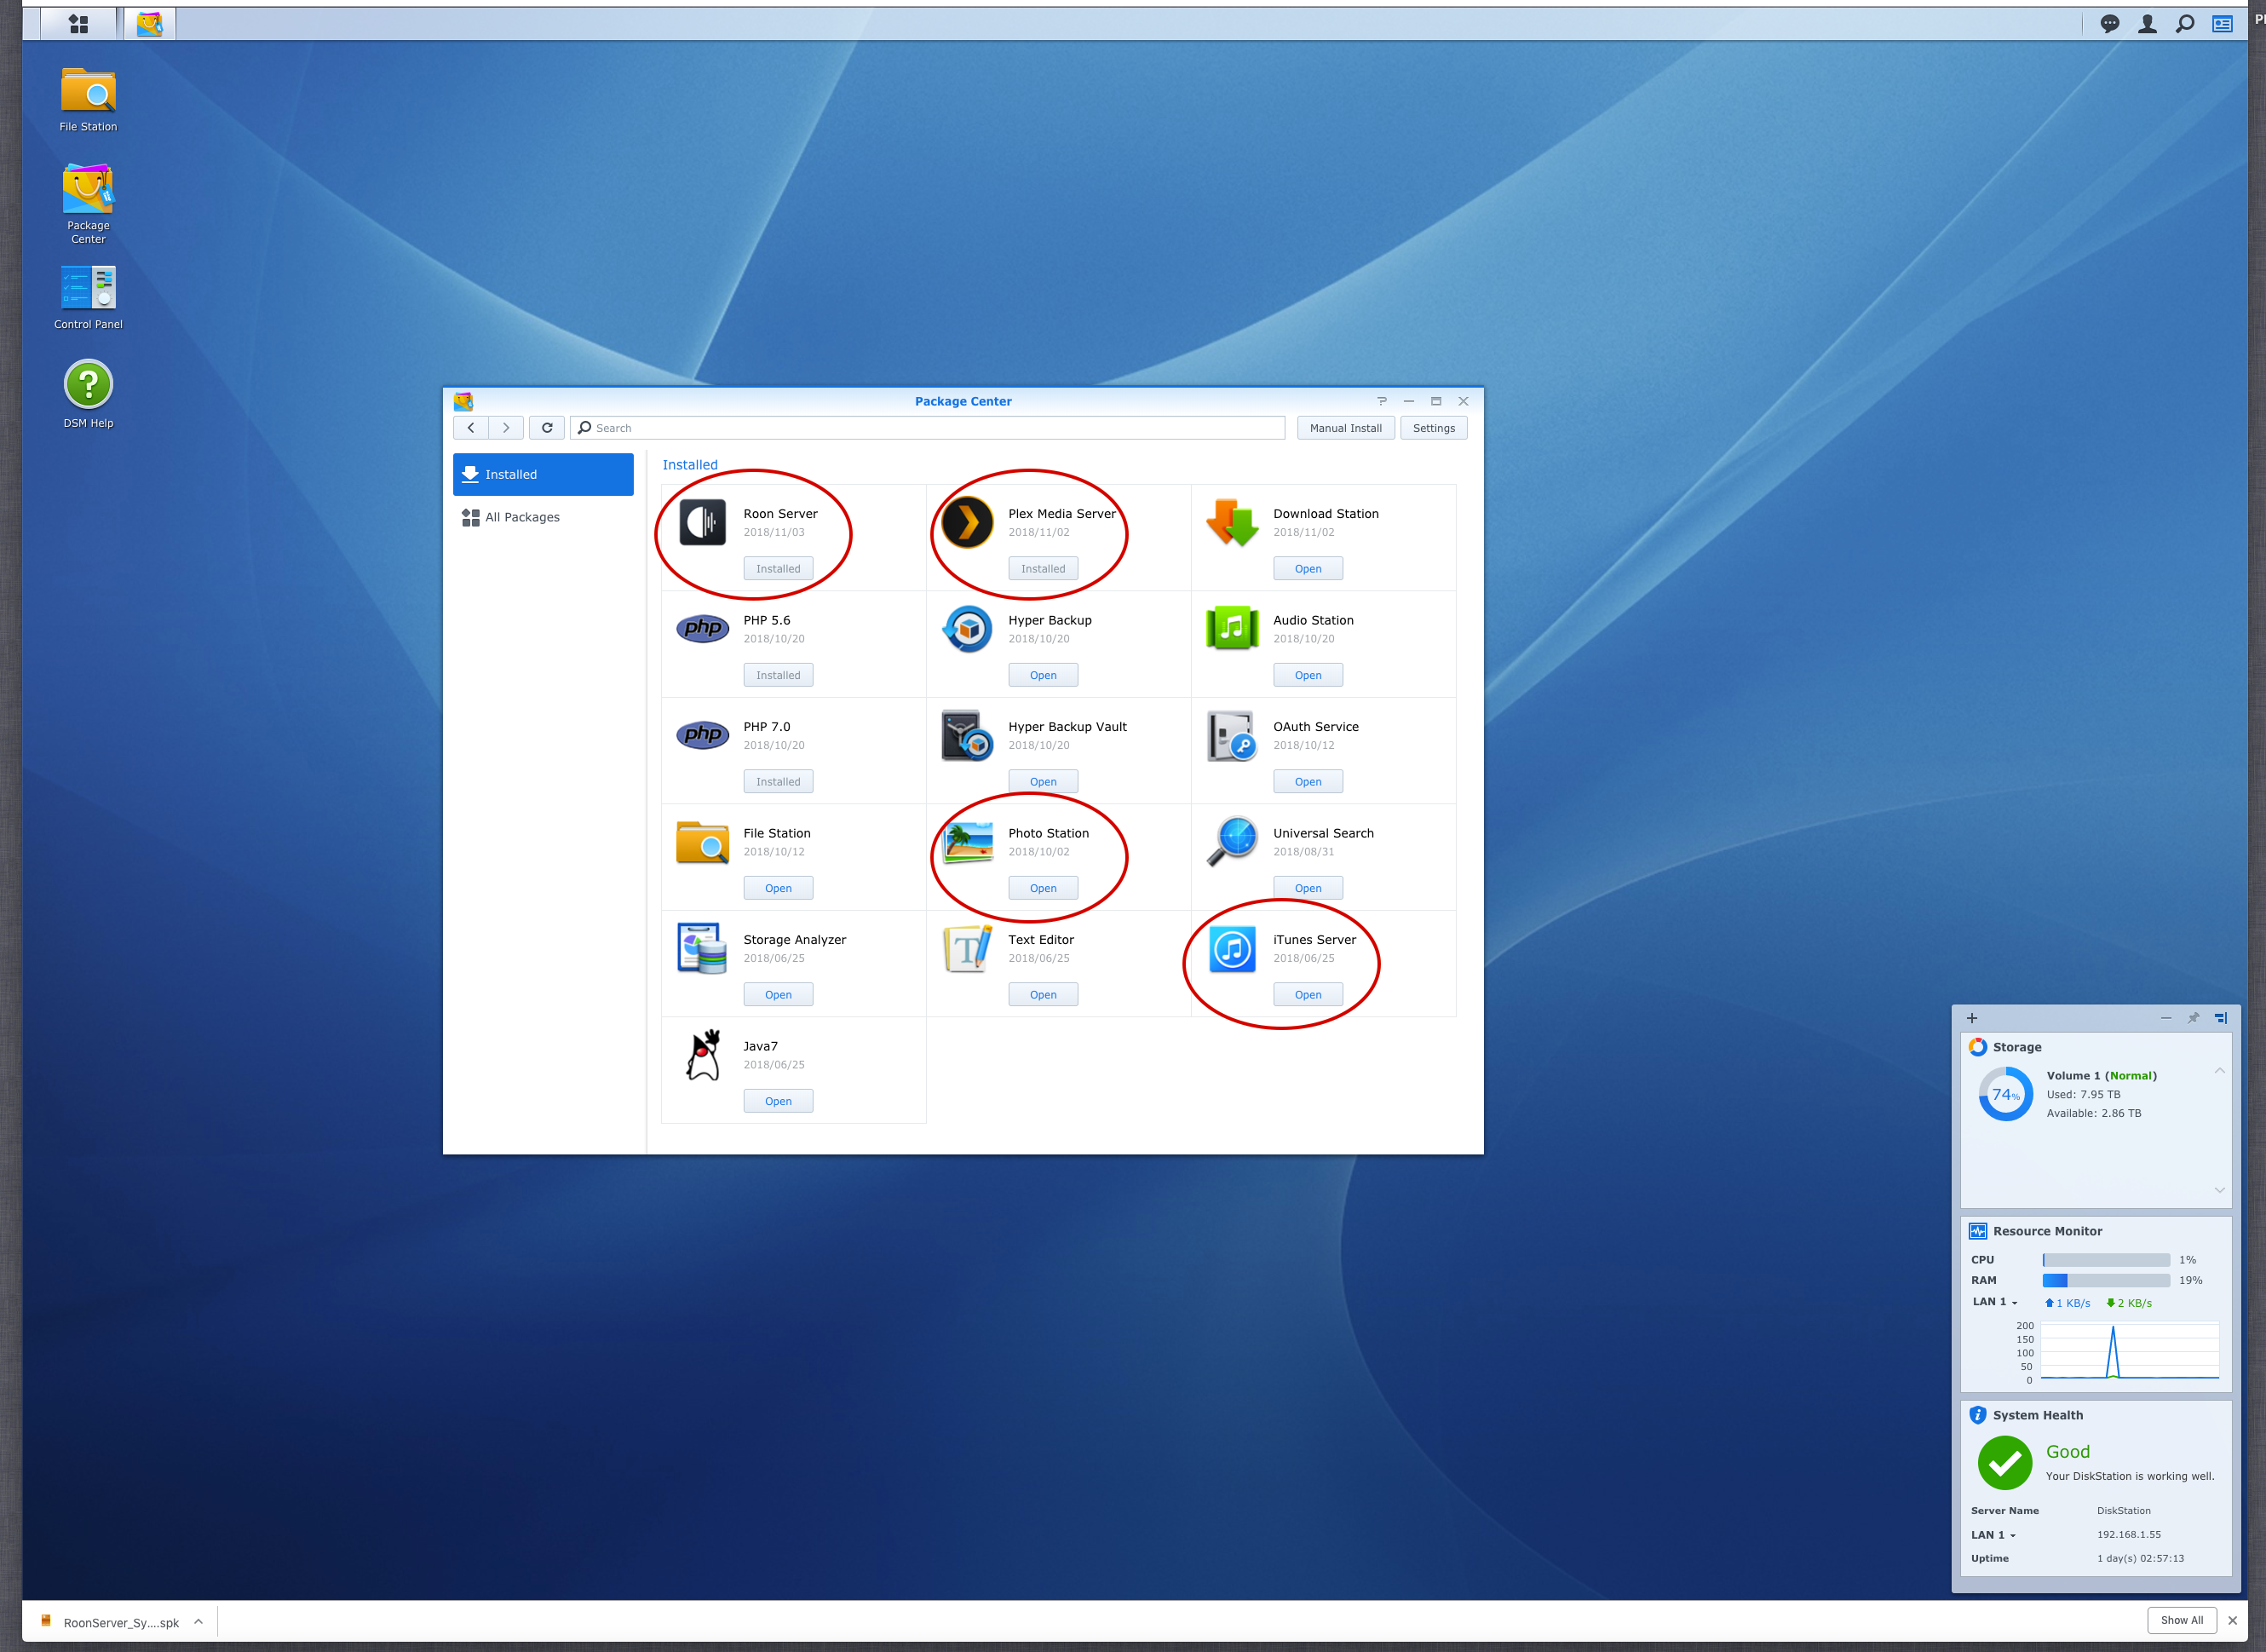Click the Plex Media Server icon
Image resolution: width=2266 pixels, height=1652 pixels.
click(x=967, y=522)
